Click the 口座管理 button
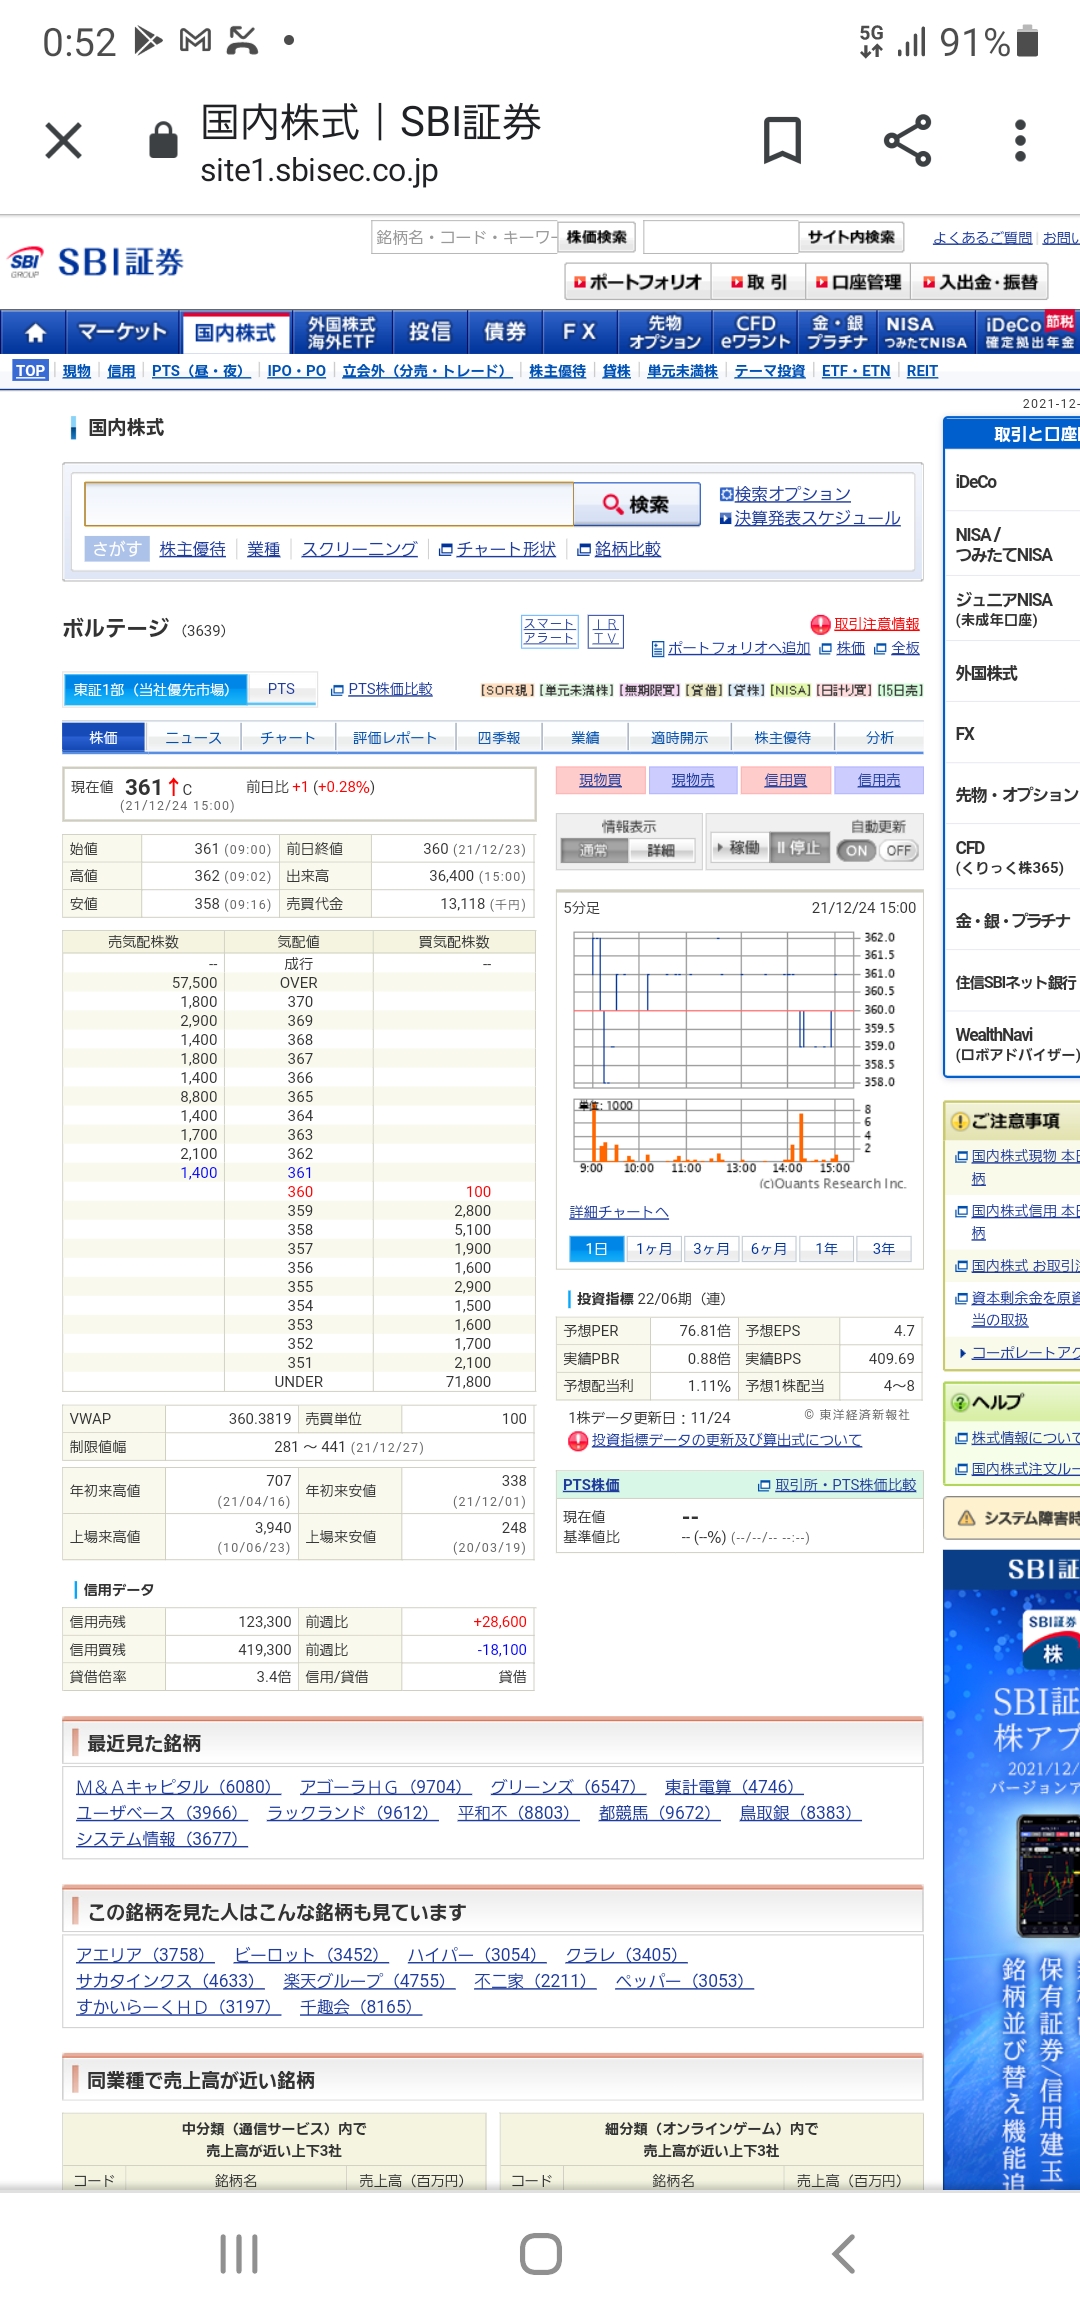 click(x=859, y=282)
